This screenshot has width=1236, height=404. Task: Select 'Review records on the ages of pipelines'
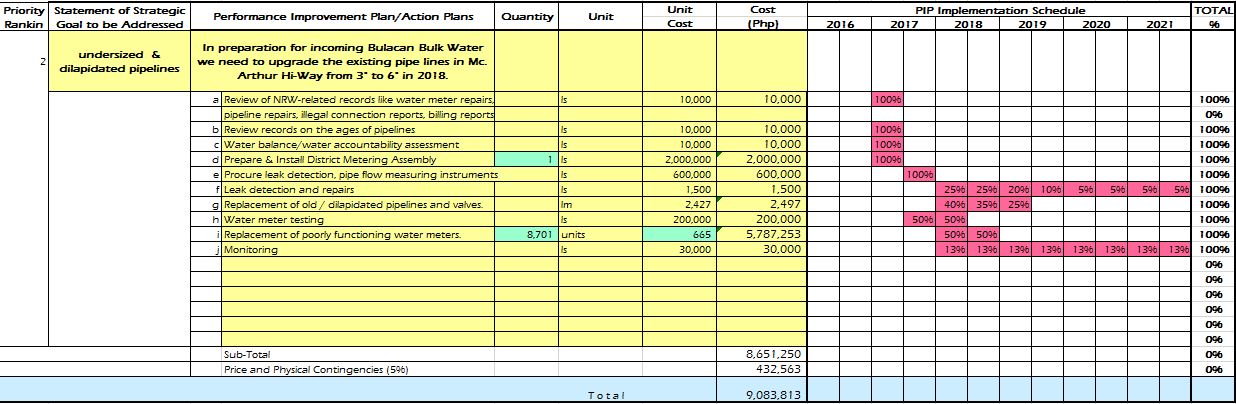point(358,130)
